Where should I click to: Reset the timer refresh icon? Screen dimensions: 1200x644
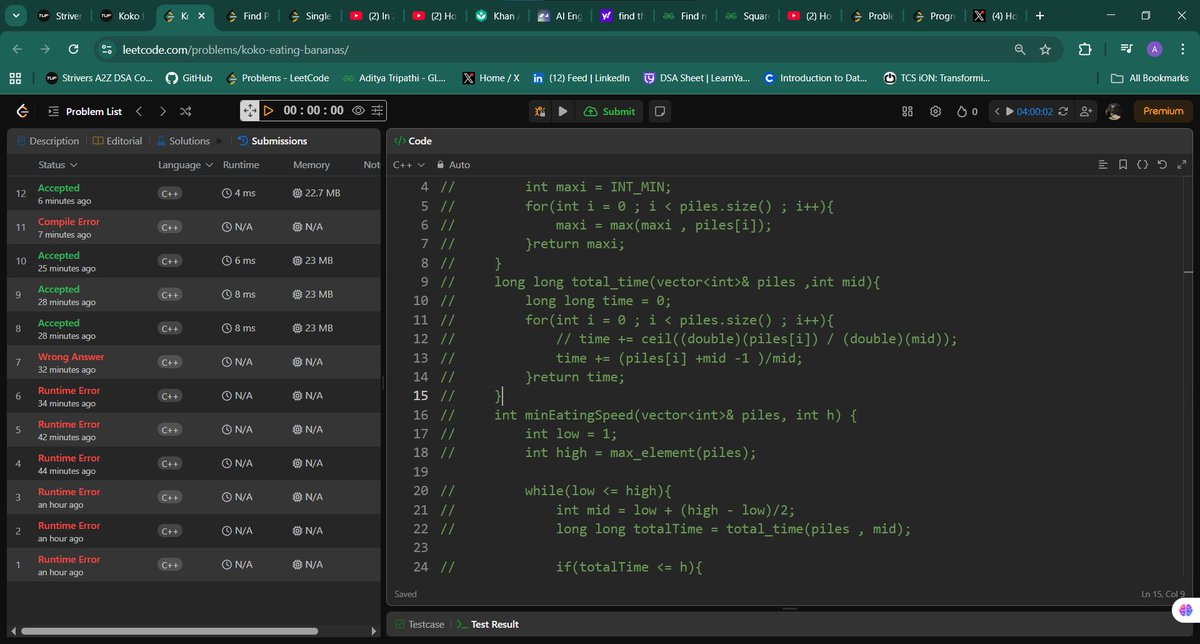(x=1062, y=111)
